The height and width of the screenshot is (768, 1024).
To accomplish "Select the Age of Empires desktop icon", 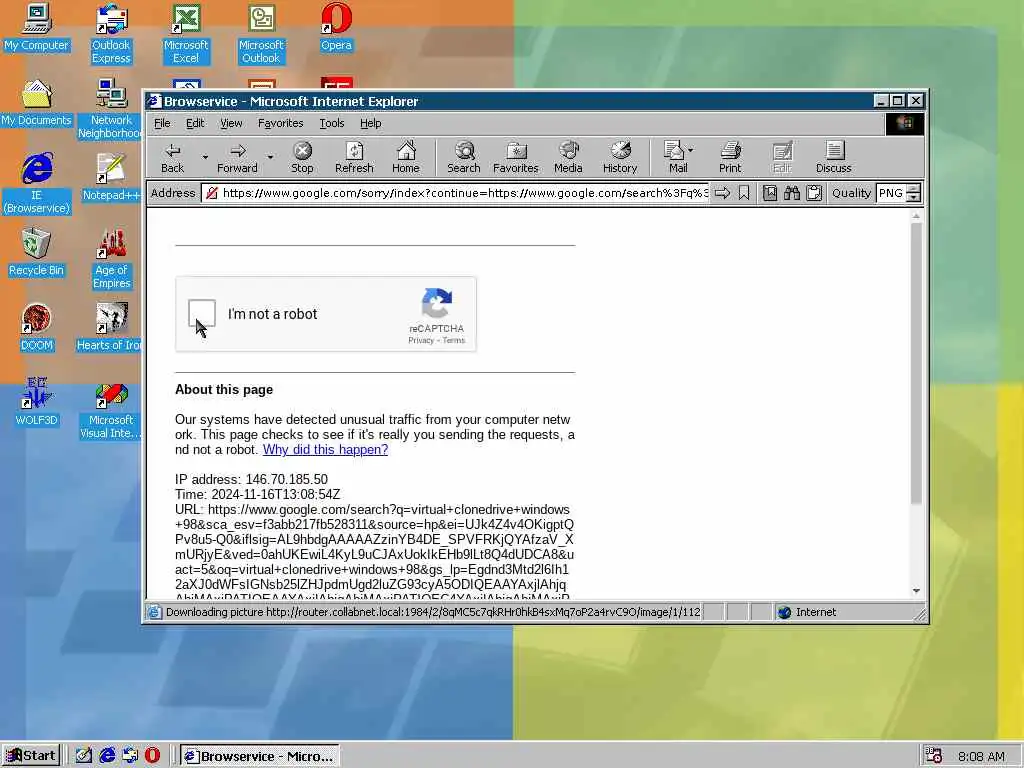I will point(112,259).
